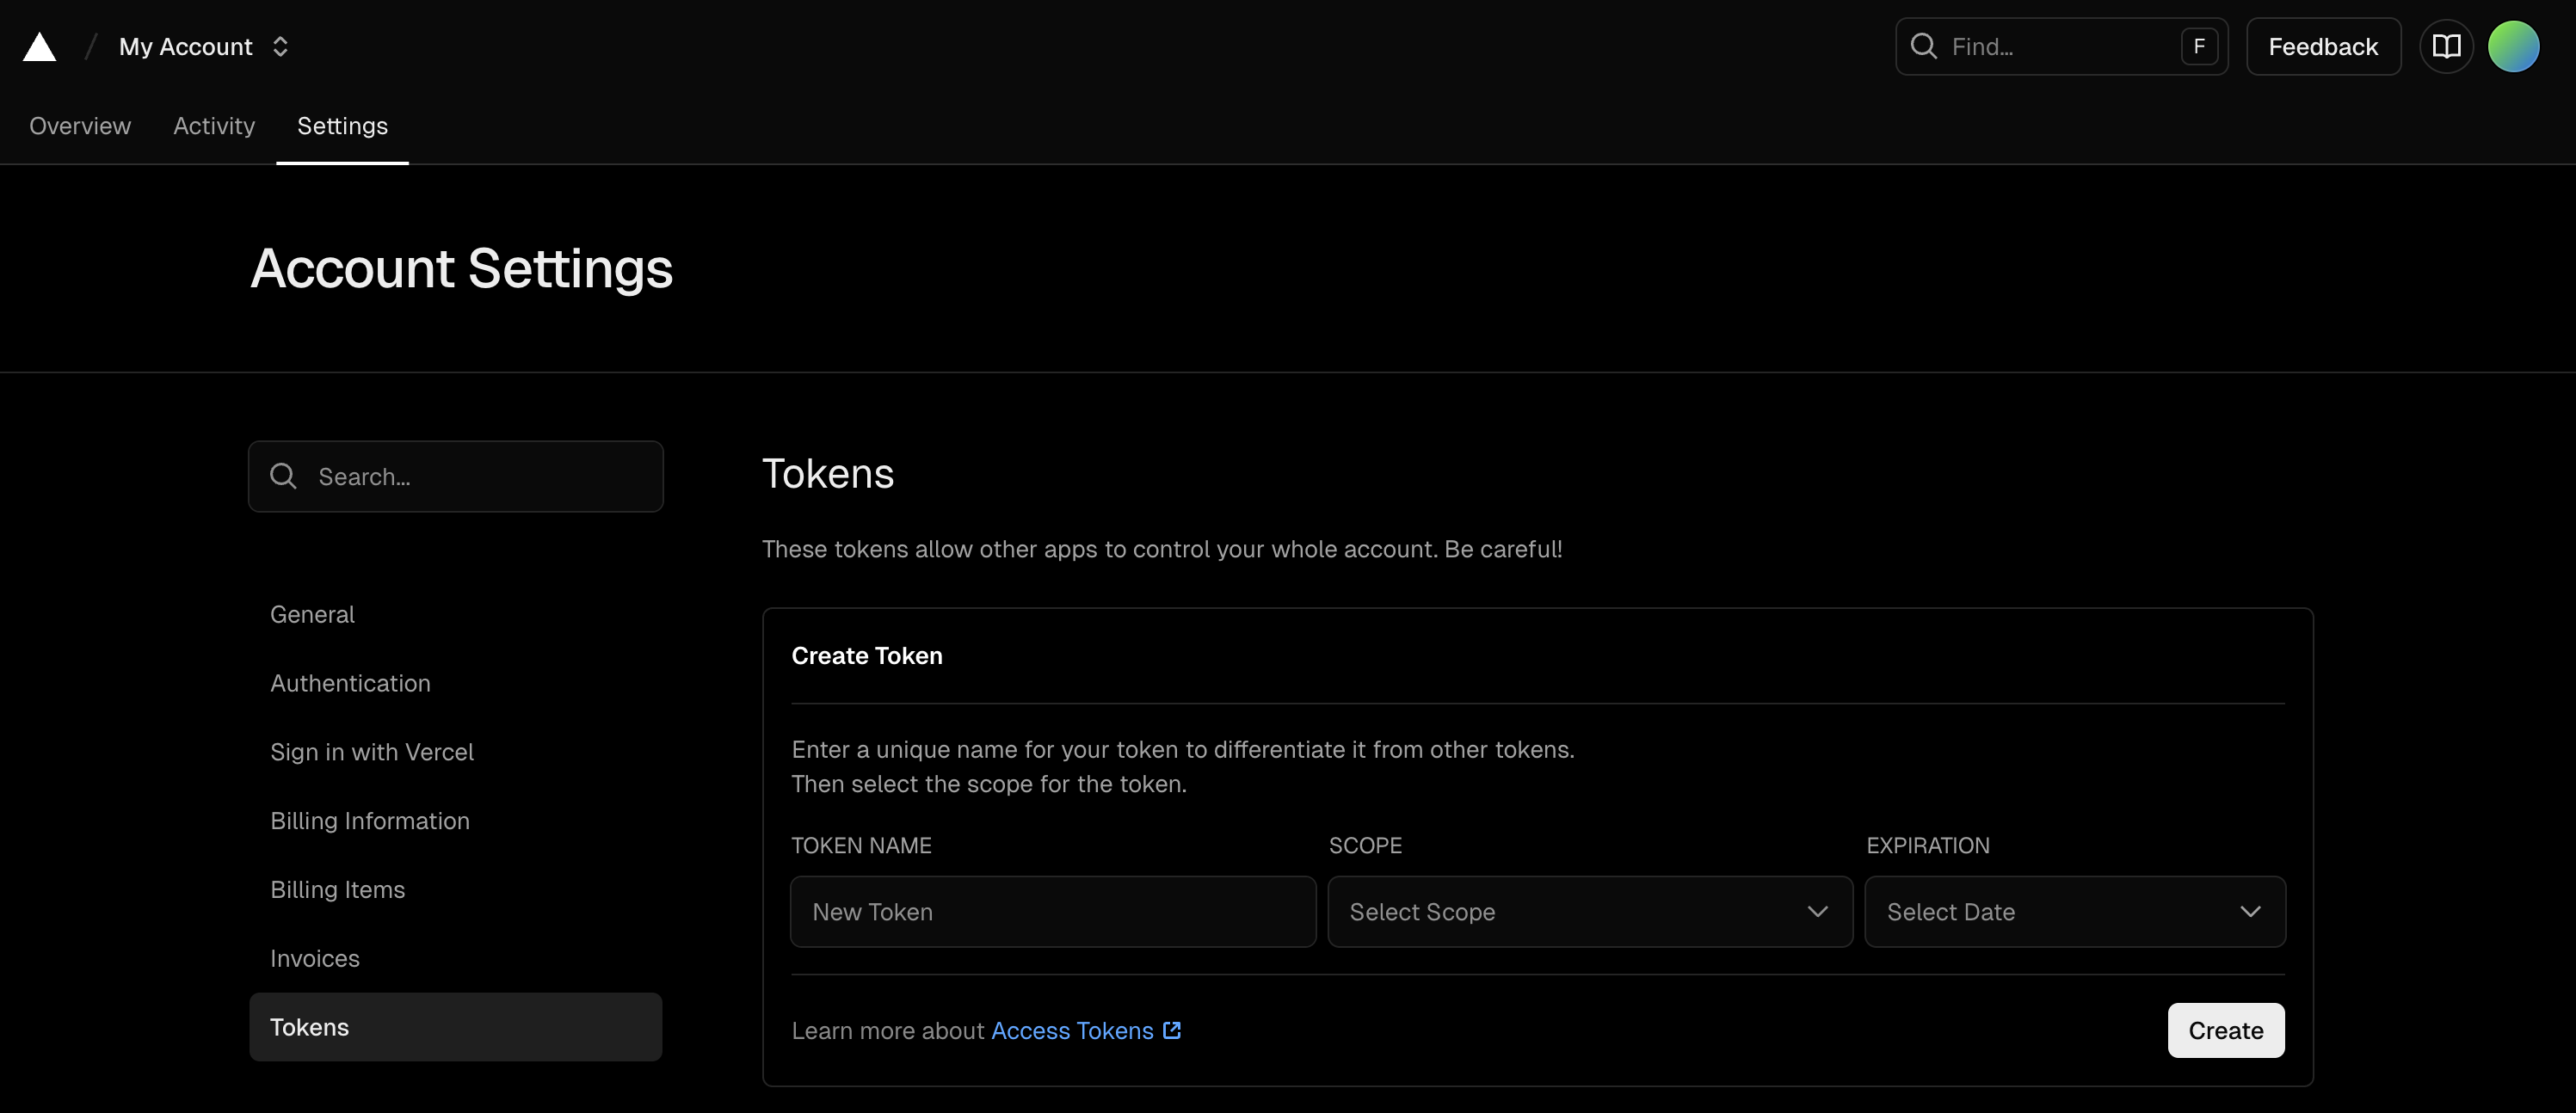Open Billing Information settings
2576x1113 pixels.
coord(370,820)
